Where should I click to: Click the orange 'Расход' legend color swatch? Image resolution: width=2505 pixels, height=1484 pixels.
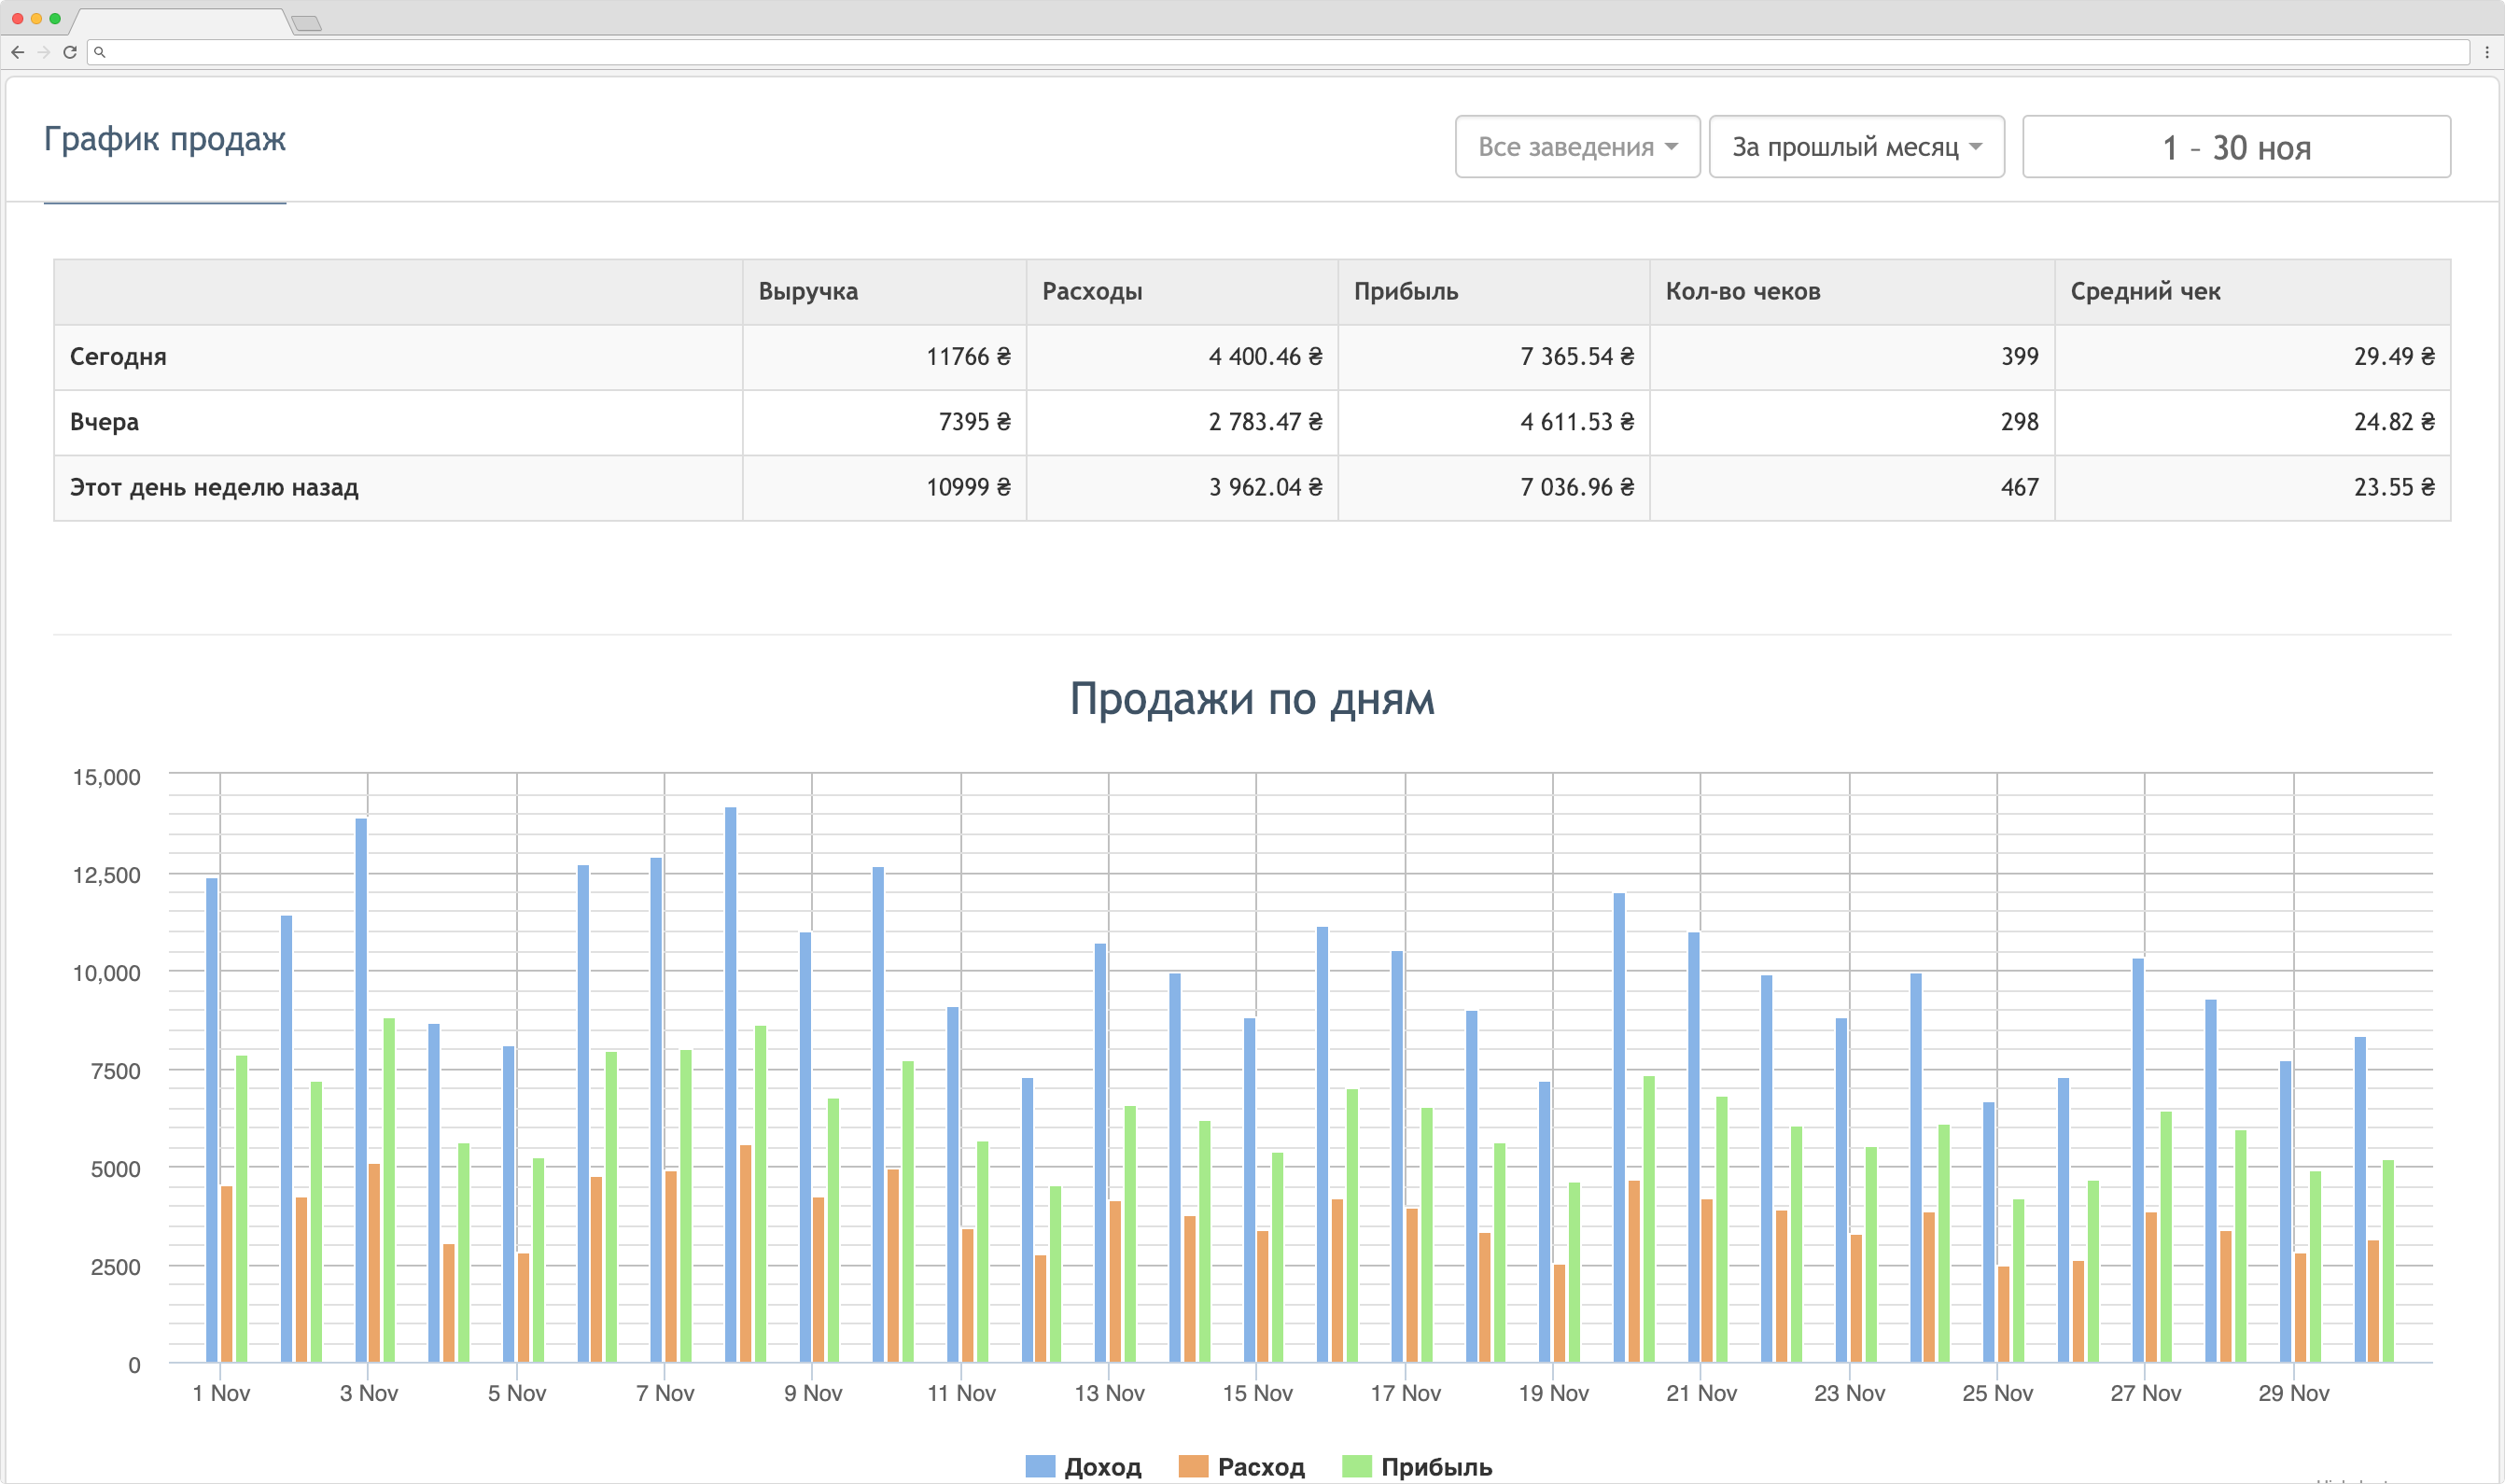coord(1193,1467)
